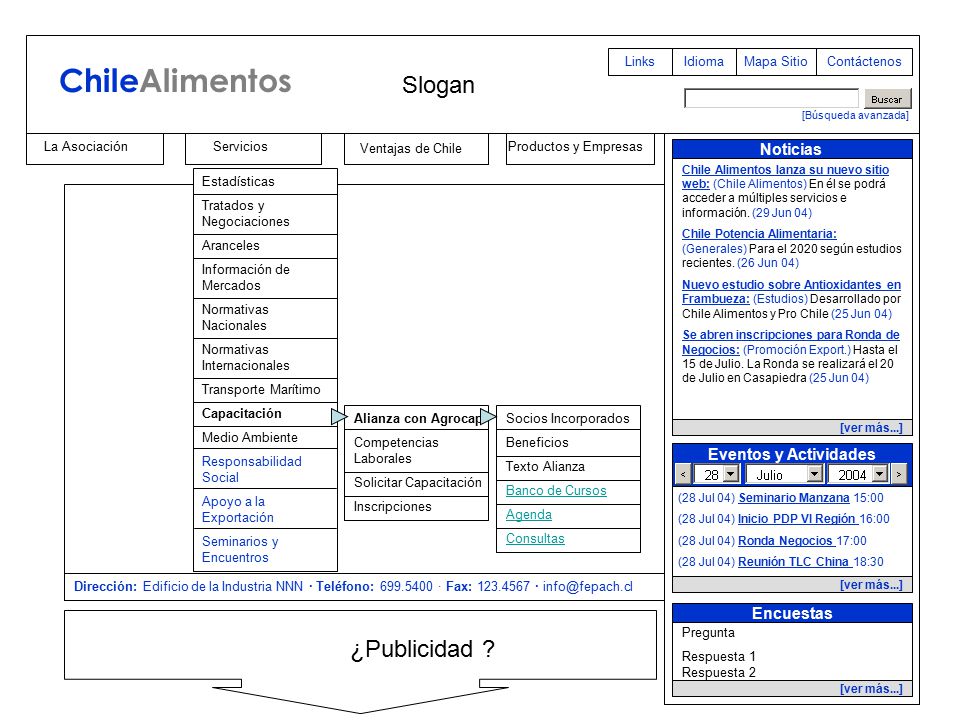Click the ¿Publicidad? banner area
Screen dimensions: 960x720
coord(361,645)
